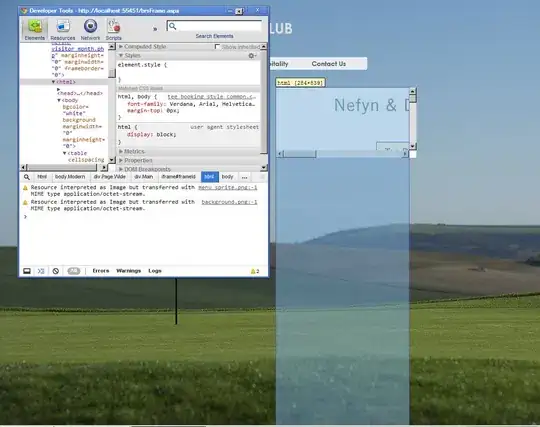Open the Scripts panel icon
540x427 pixels.
(x=114, y=30)
